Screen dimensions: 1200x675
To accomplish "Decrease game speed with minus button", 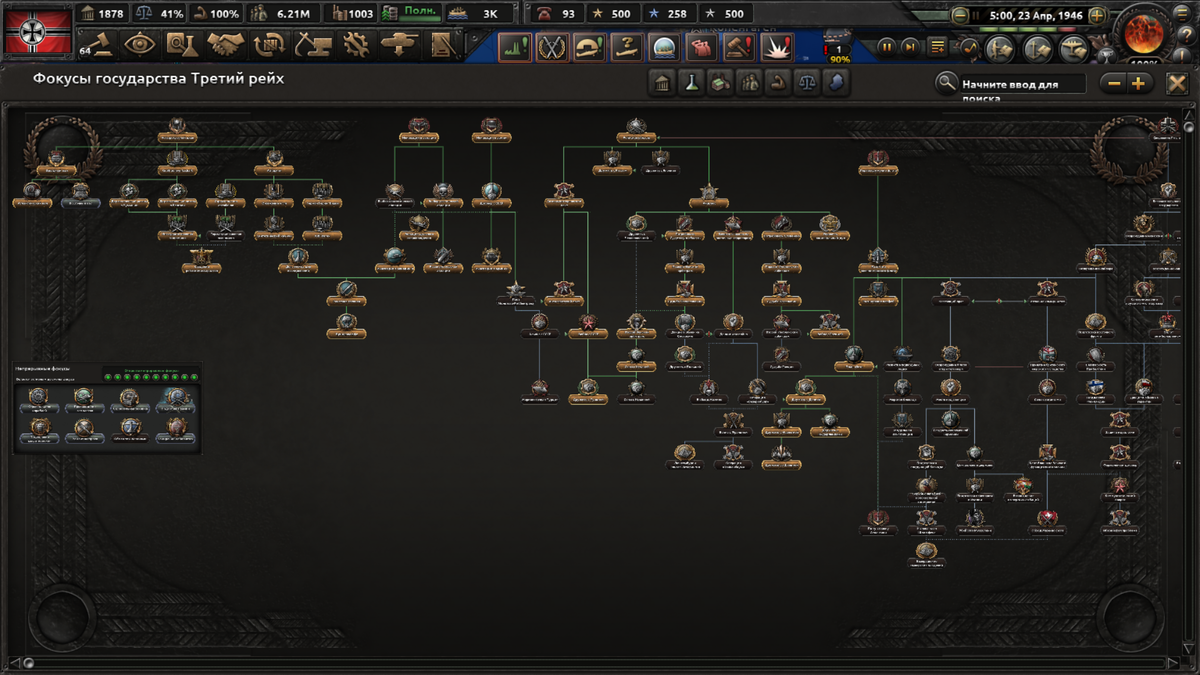I will click(x=960, y=15).
